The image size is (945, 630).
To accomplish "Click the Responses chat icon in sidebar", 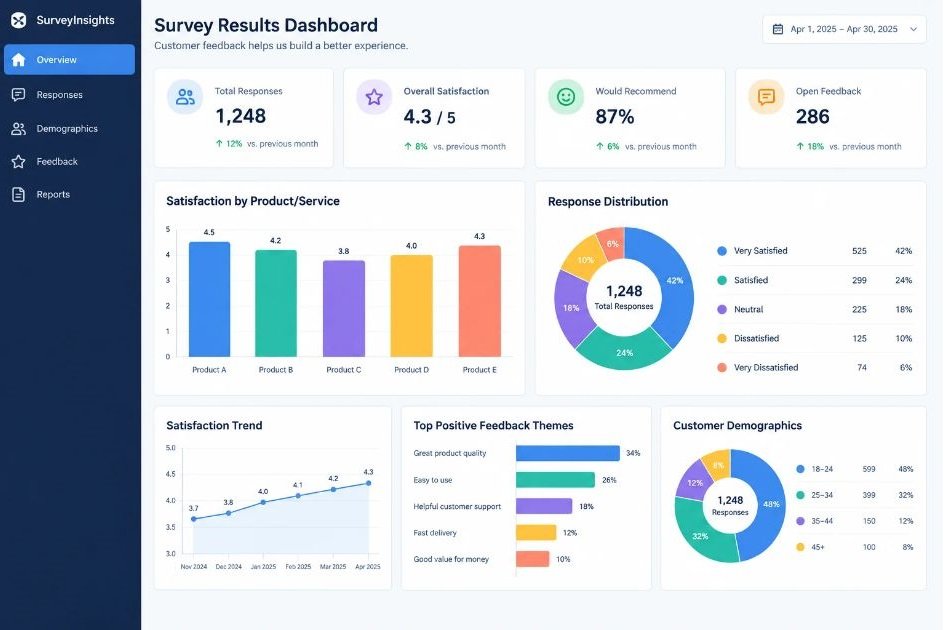I will (x=19, y=95).
